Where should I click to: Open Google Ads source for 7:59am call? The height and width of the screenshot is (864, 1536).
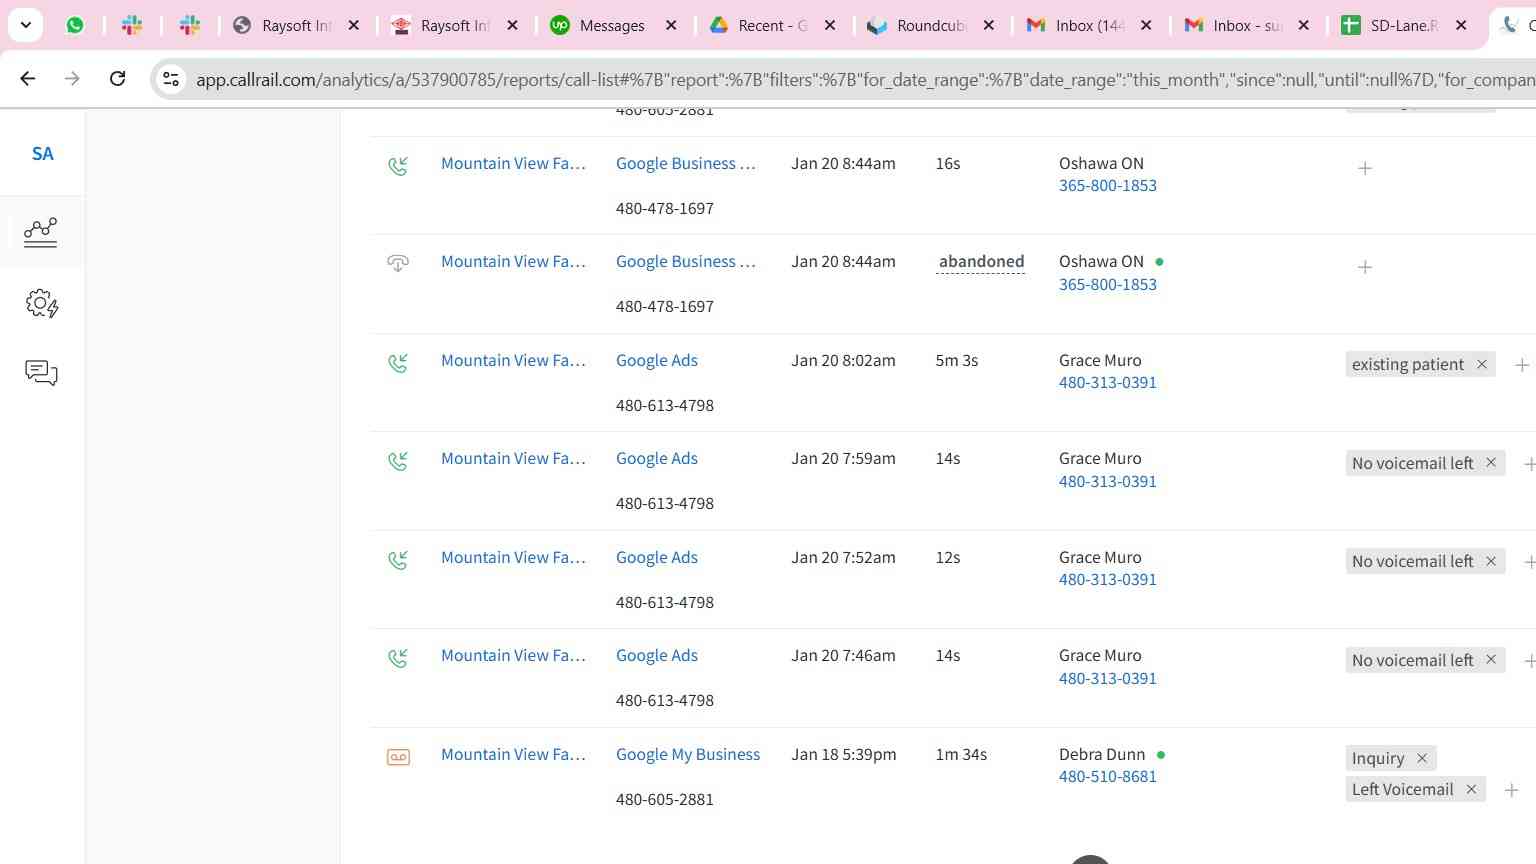coord(657,458)
